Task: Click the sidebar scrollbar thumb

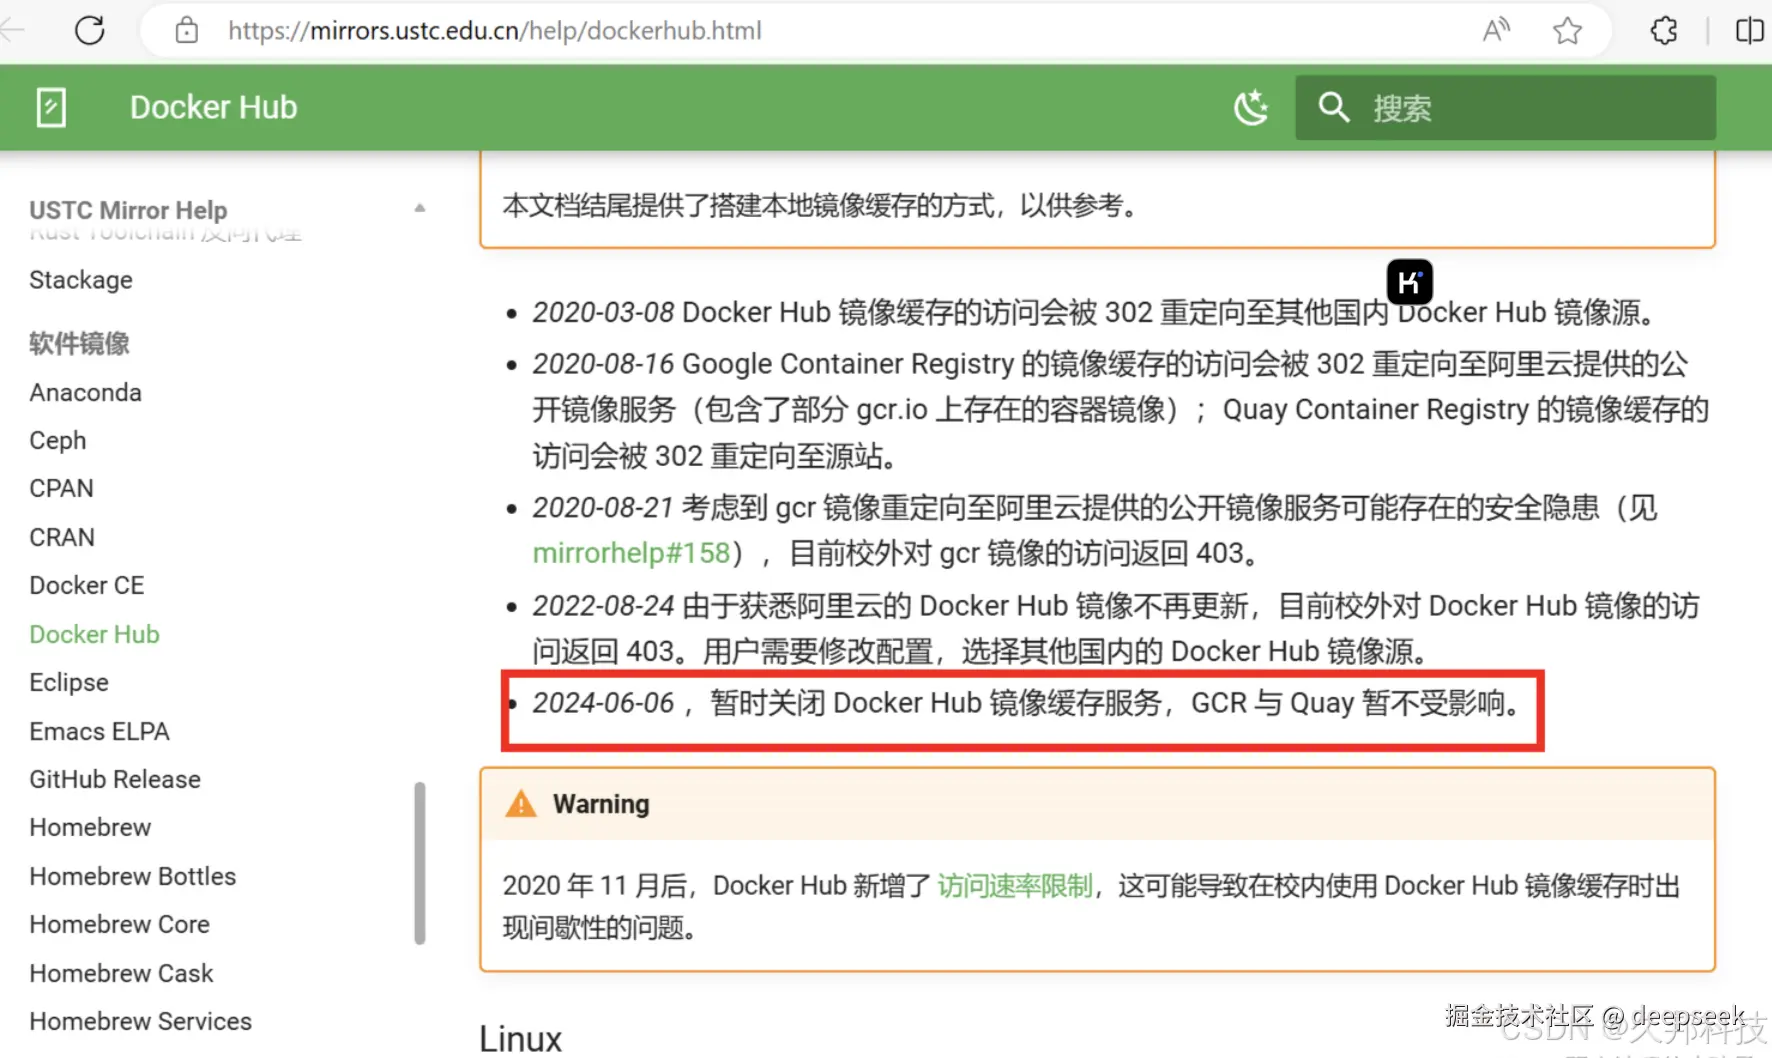Action: coord(420,863)
